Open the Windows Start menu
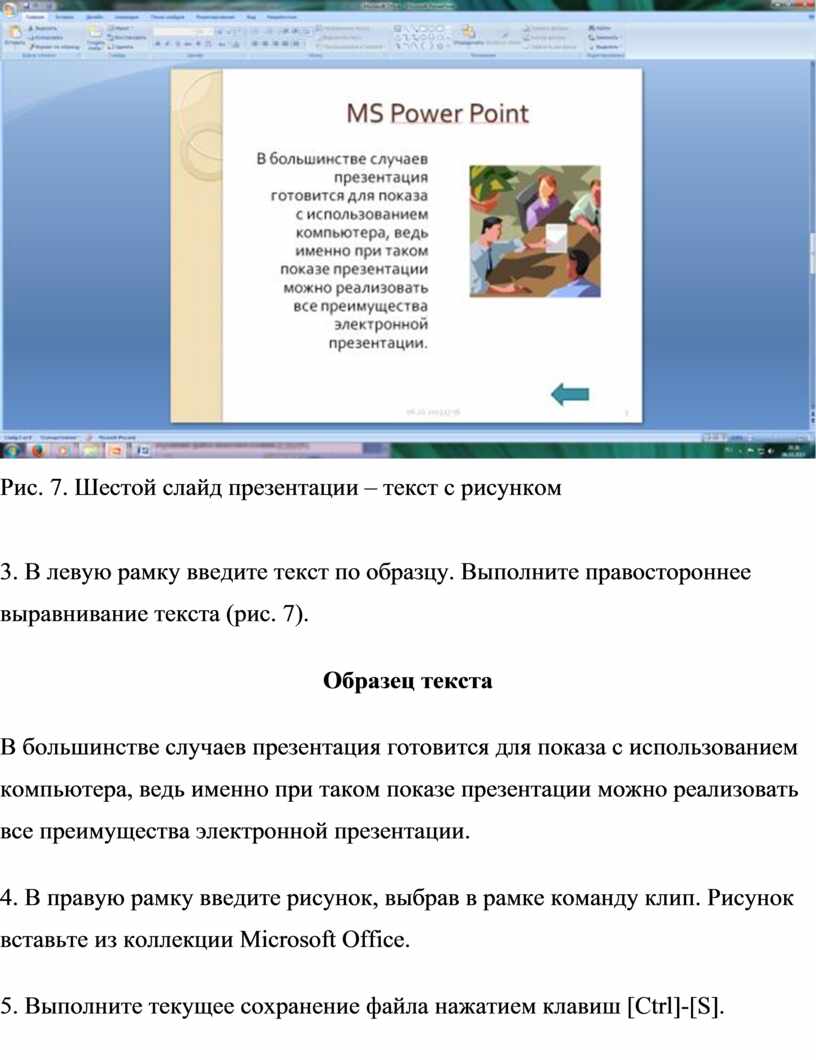 coord(12,450)
